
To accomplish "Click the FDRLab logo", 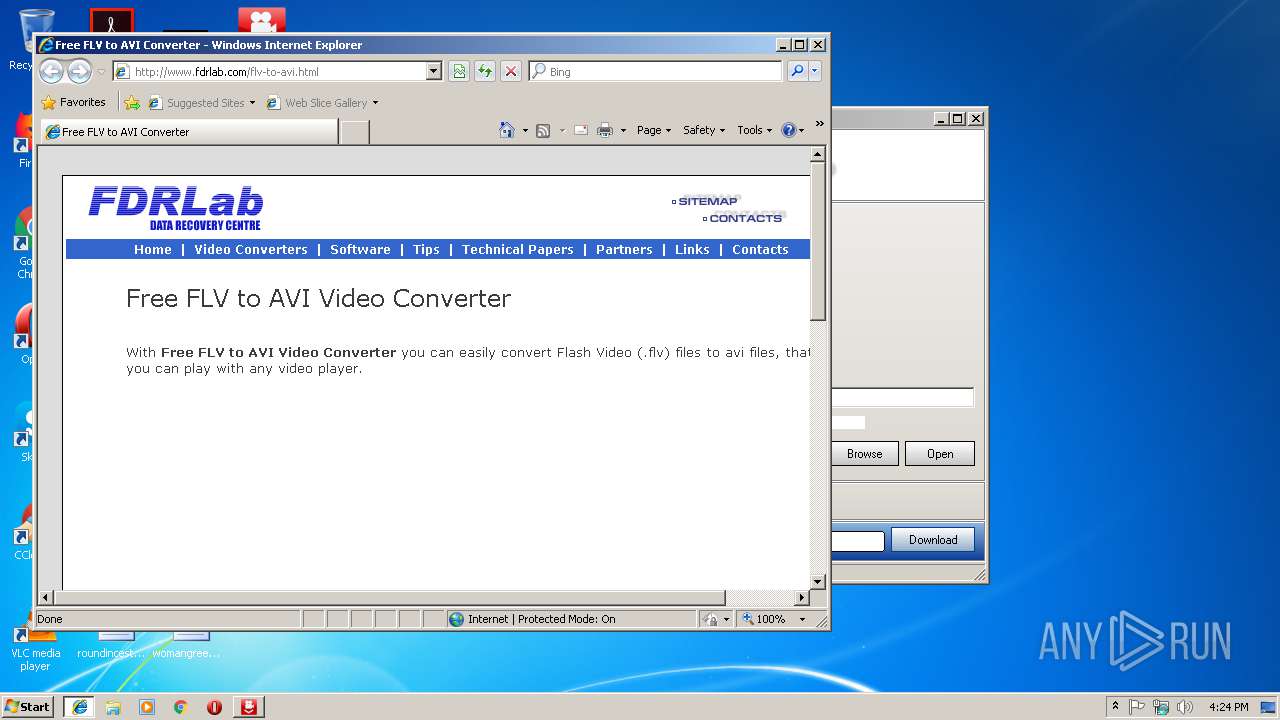I will click(x=176, y=208).
